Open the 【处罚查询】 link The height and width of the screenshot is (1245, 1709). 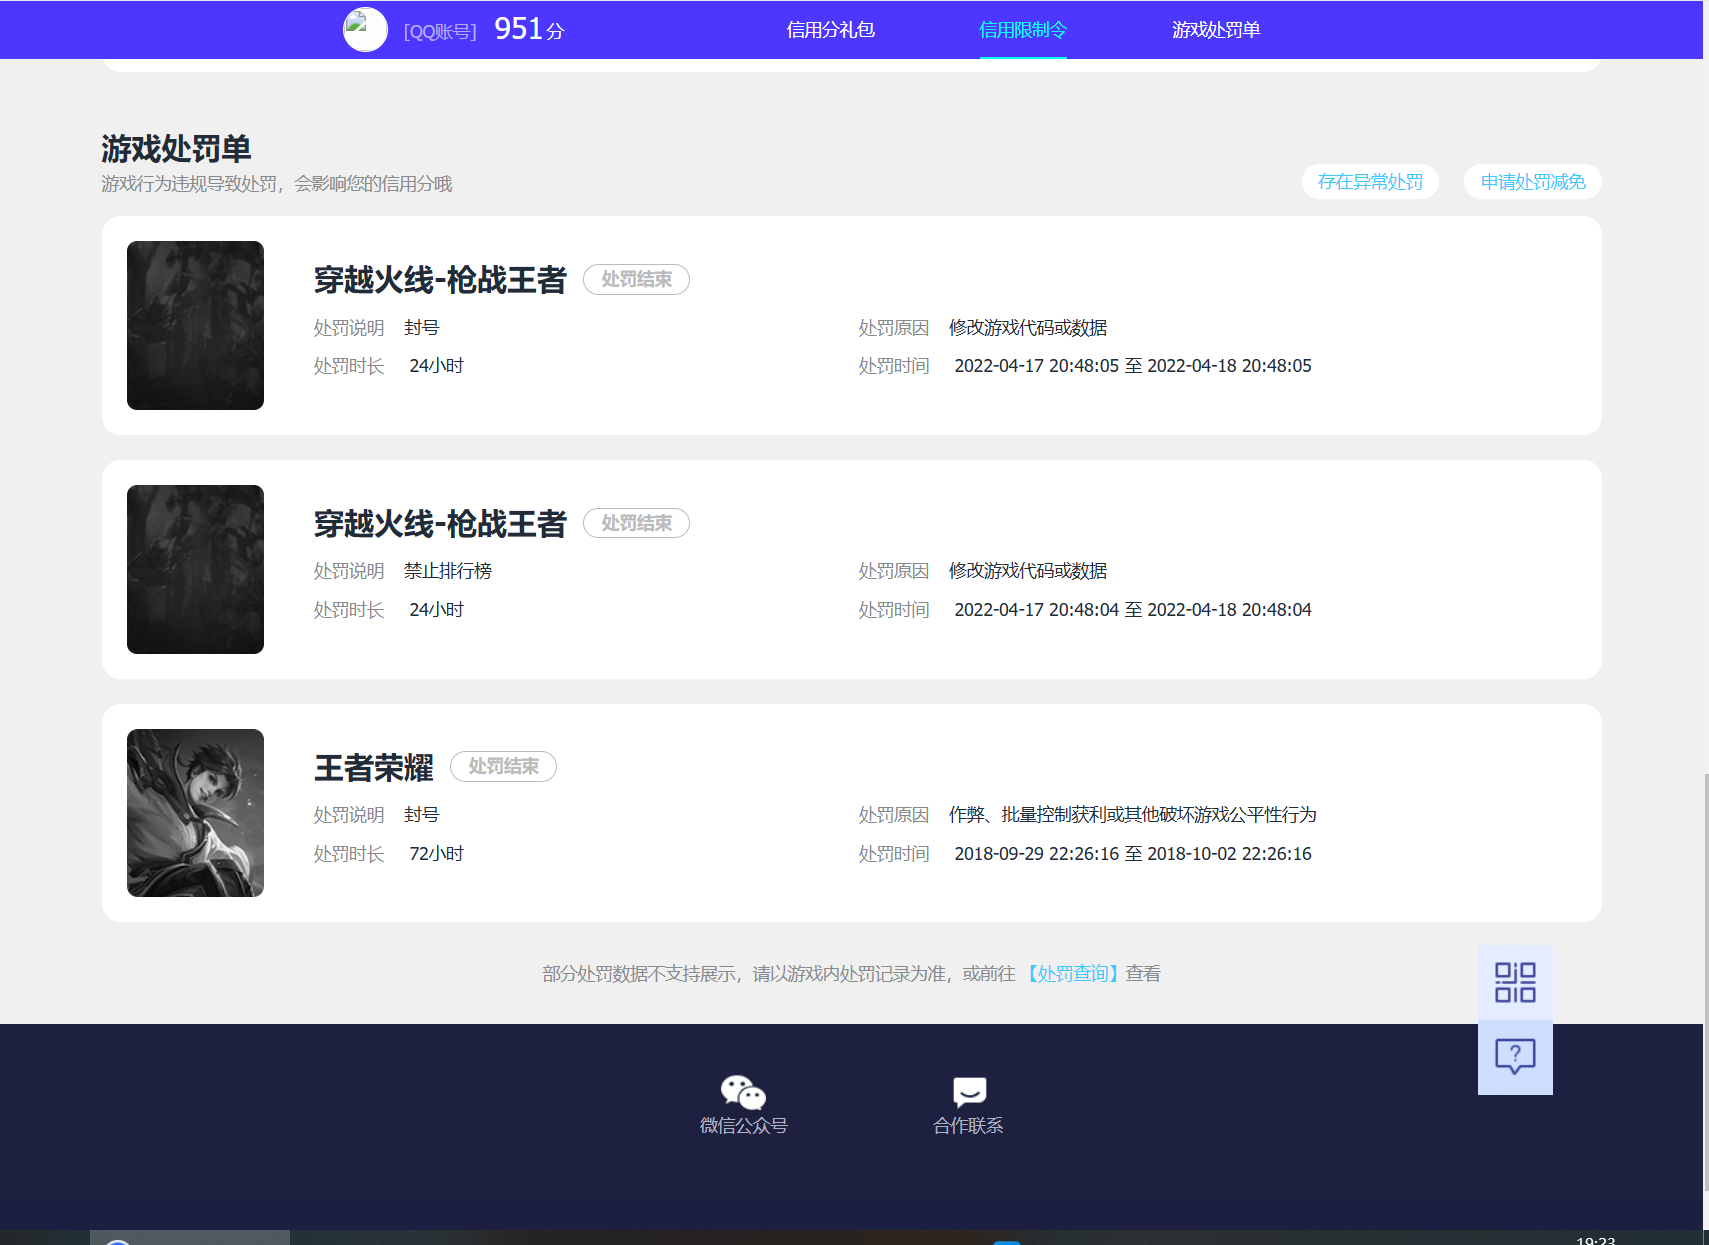pyautogui.click(x=1071, y=974)
